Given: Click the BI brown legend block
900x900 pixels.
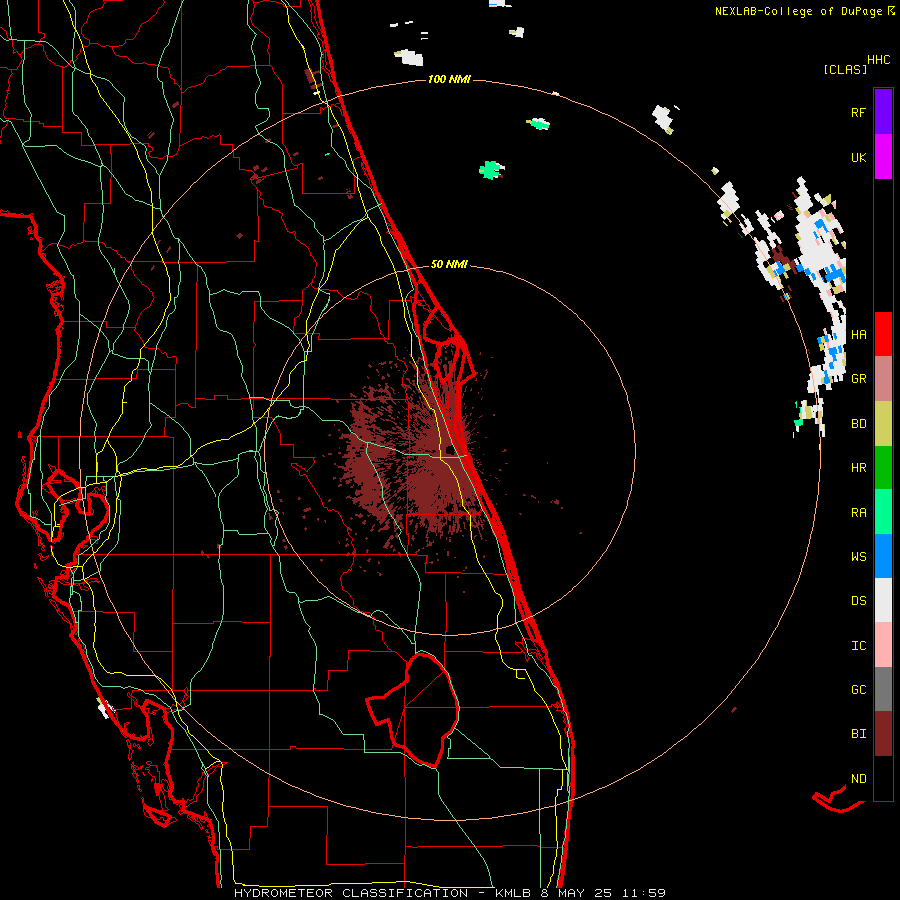Looking at the screenshot, I should (883, 734).
